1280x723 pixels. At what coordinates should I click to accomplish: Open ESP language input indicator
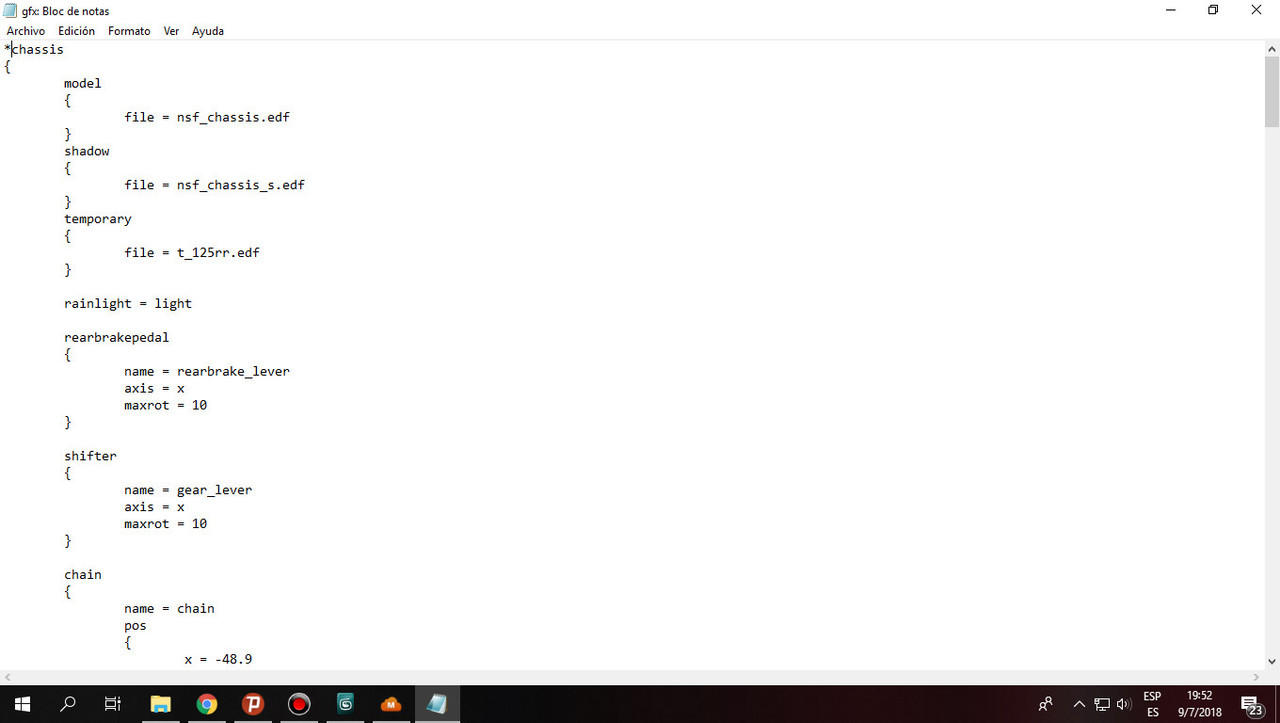(1152, 704)
